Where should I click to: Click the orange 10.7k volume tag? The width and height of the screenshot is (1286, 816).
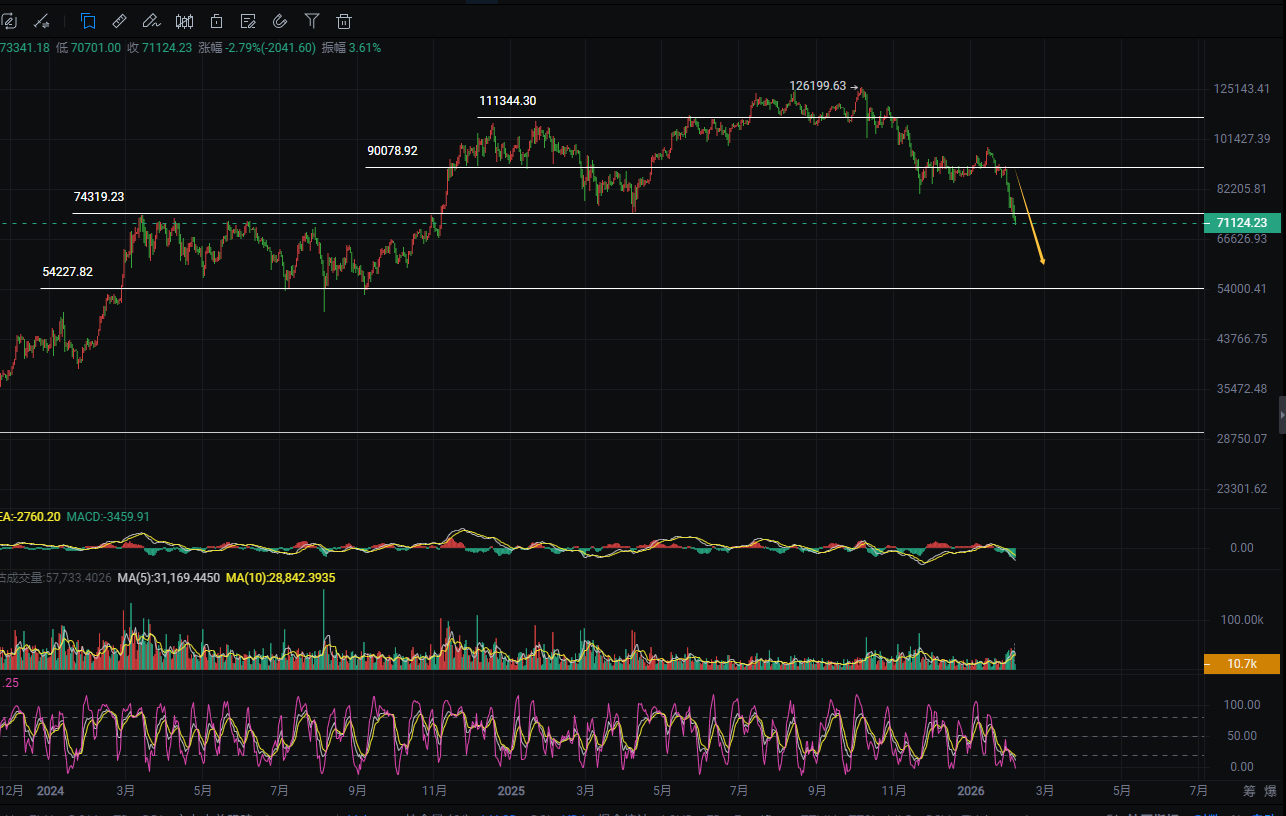point(1240,663)
